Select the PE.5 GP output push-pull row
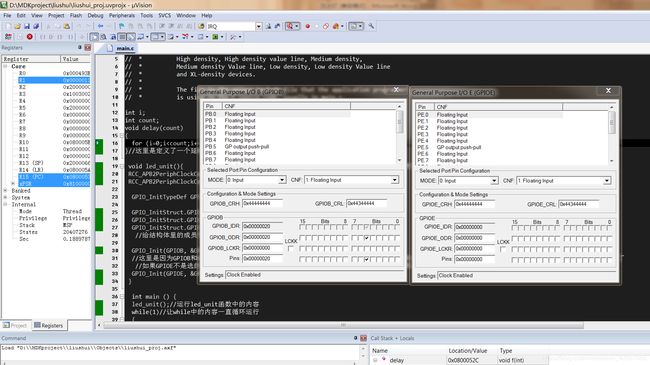The height and width of the screenshot is (365, 650). (489, 148)
